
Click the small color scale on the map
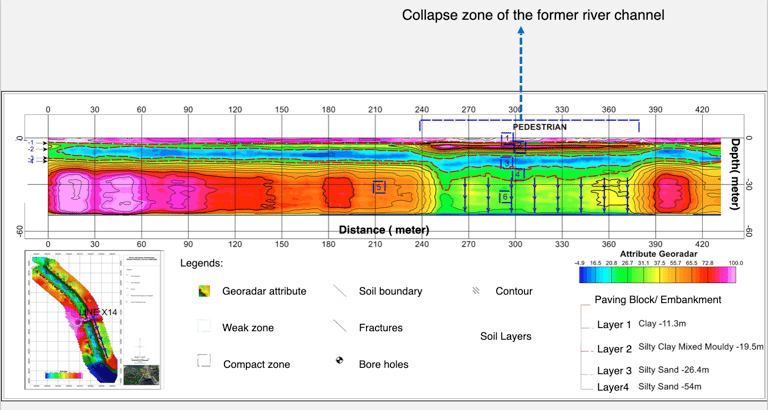click(x=64, y=376)
